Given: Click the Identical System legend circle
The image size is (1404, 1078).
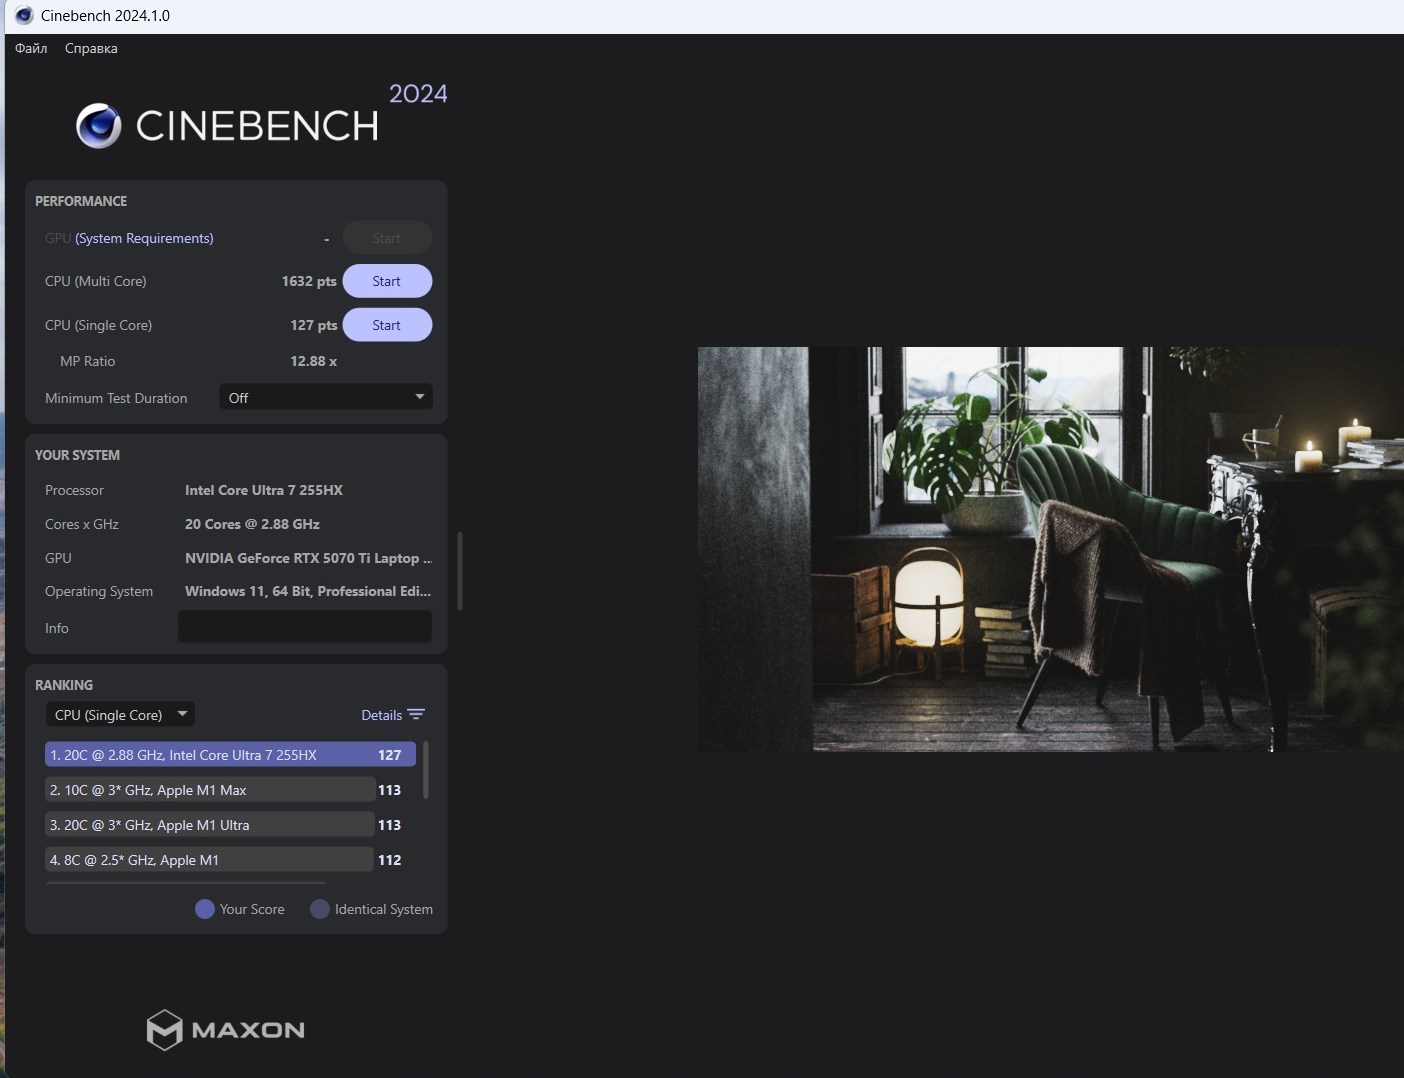Looking at the screenshot, I should click(320, 909).
